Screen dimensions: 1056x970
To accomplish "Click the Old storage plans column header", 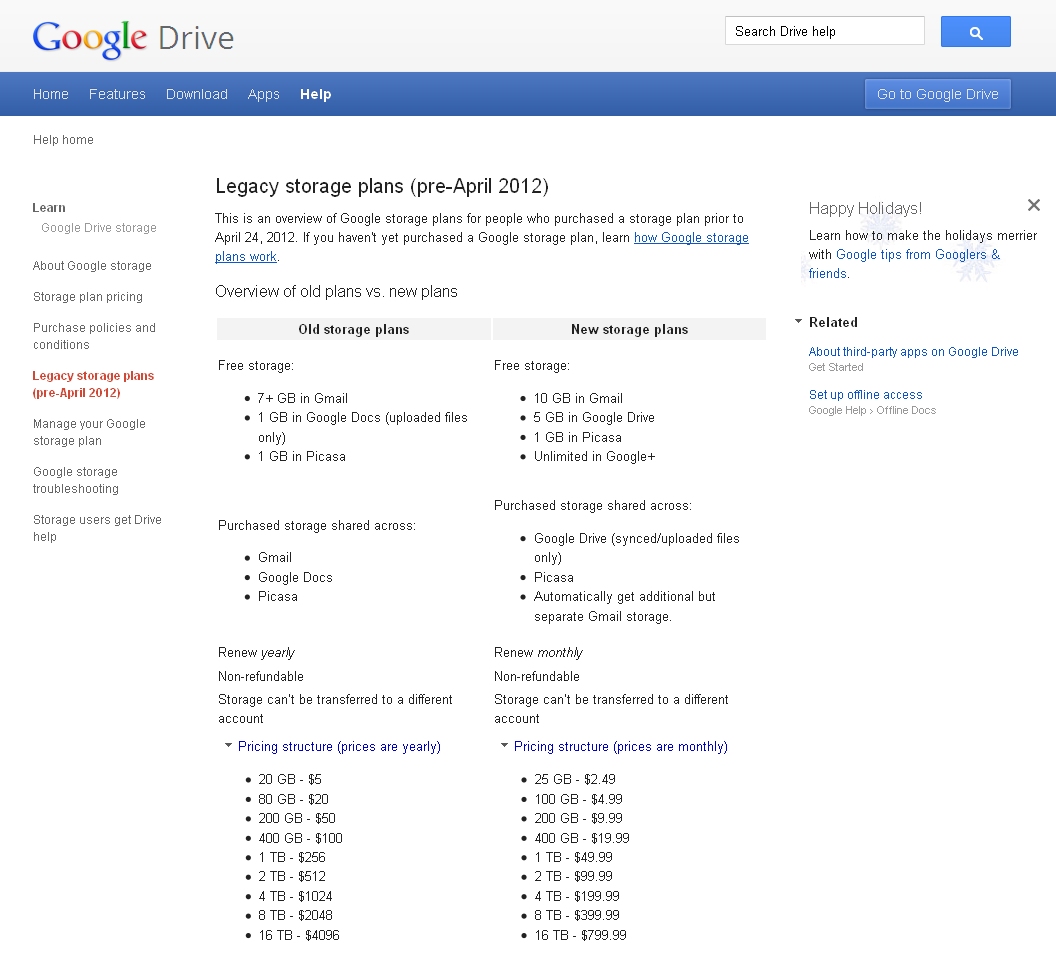I will point(354,329).
